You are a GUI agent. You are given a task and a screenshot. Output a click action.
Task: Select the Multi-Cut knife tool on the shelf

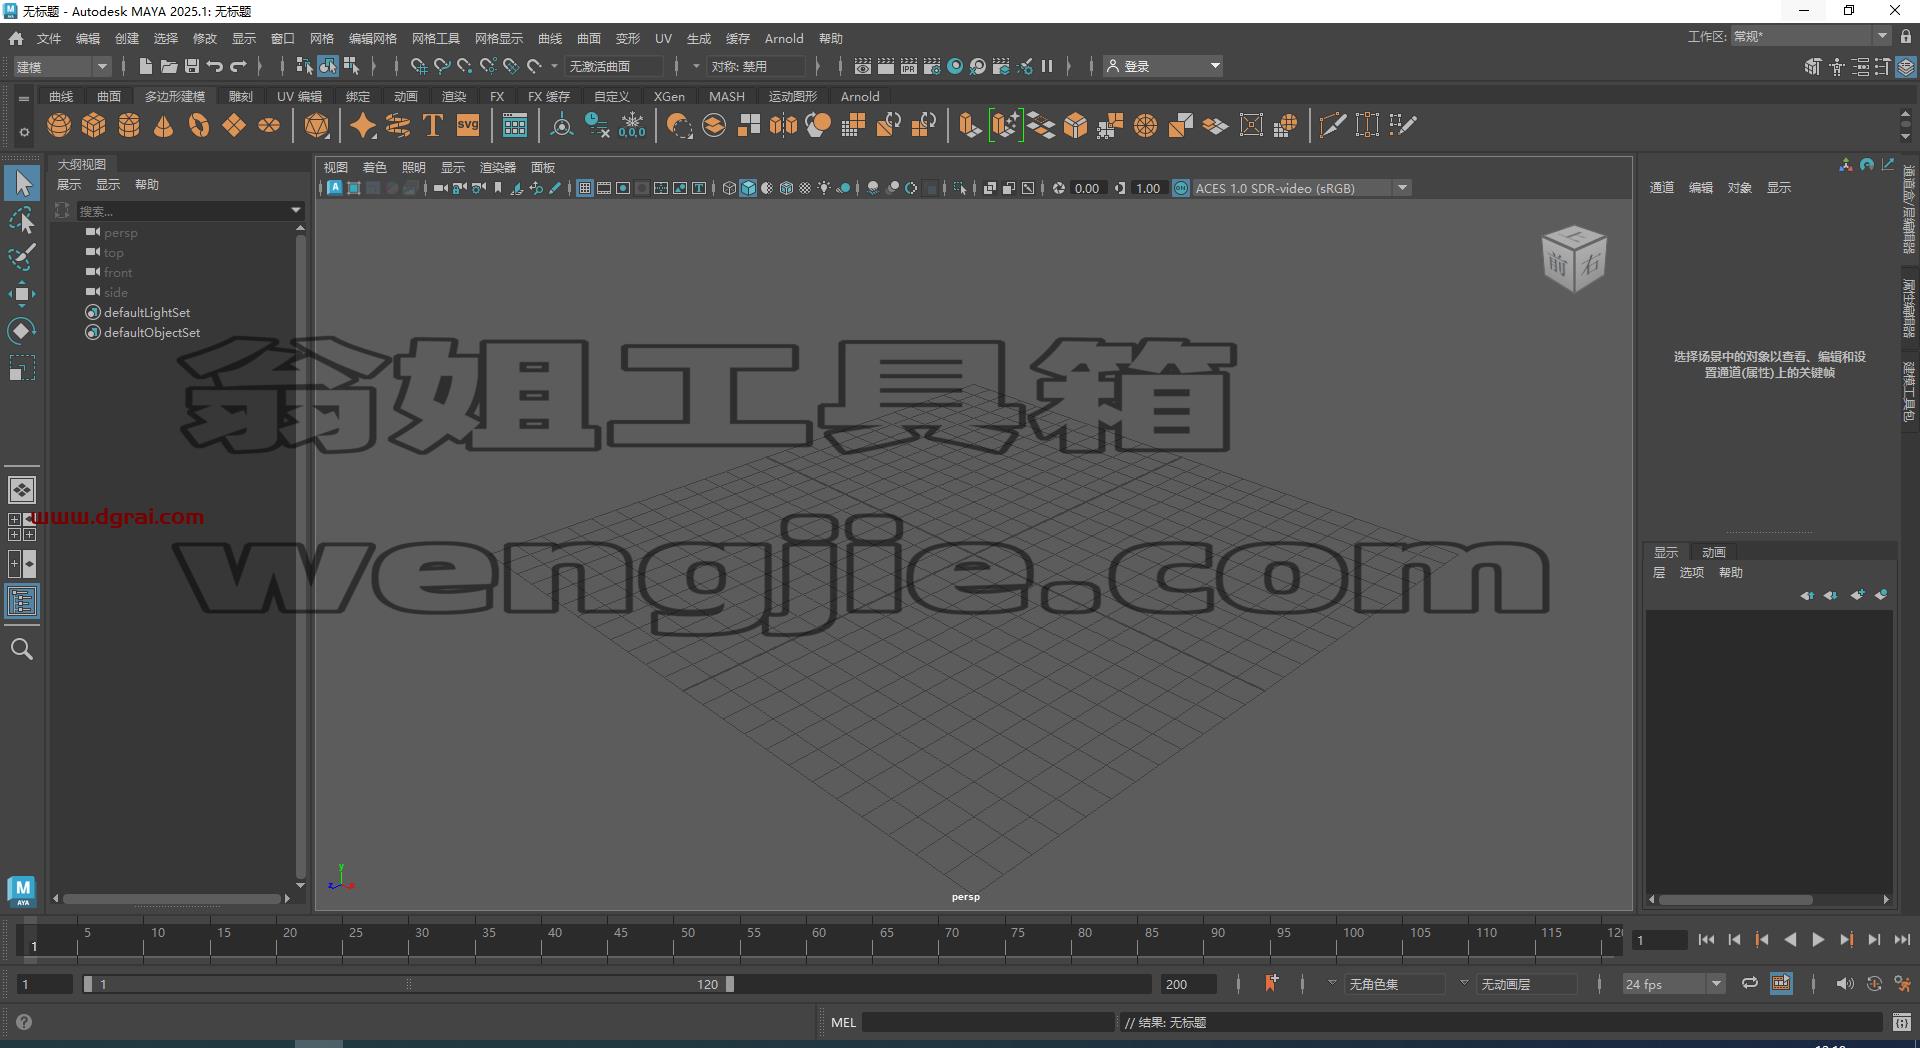pos(1332,125)
